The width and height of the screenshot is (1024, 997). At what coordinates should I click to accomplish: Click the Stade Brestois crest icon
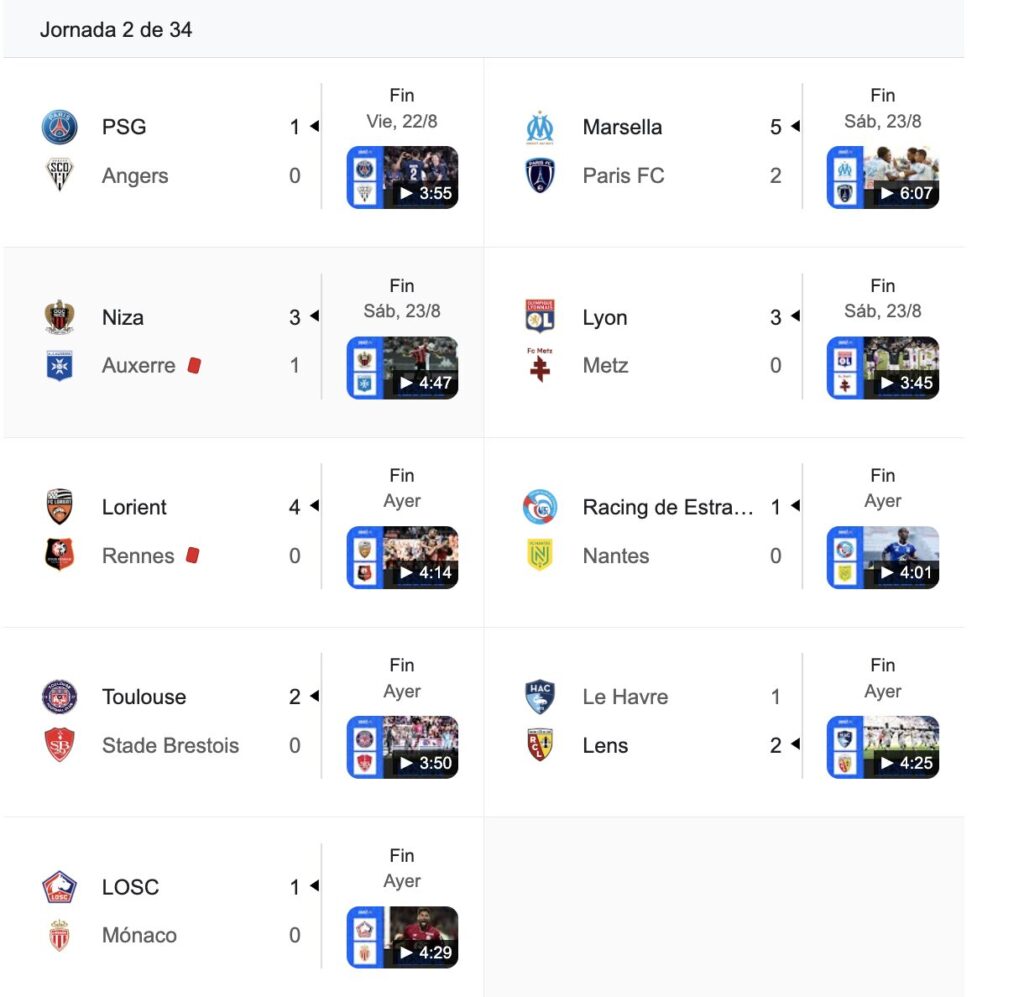point(59,745)
